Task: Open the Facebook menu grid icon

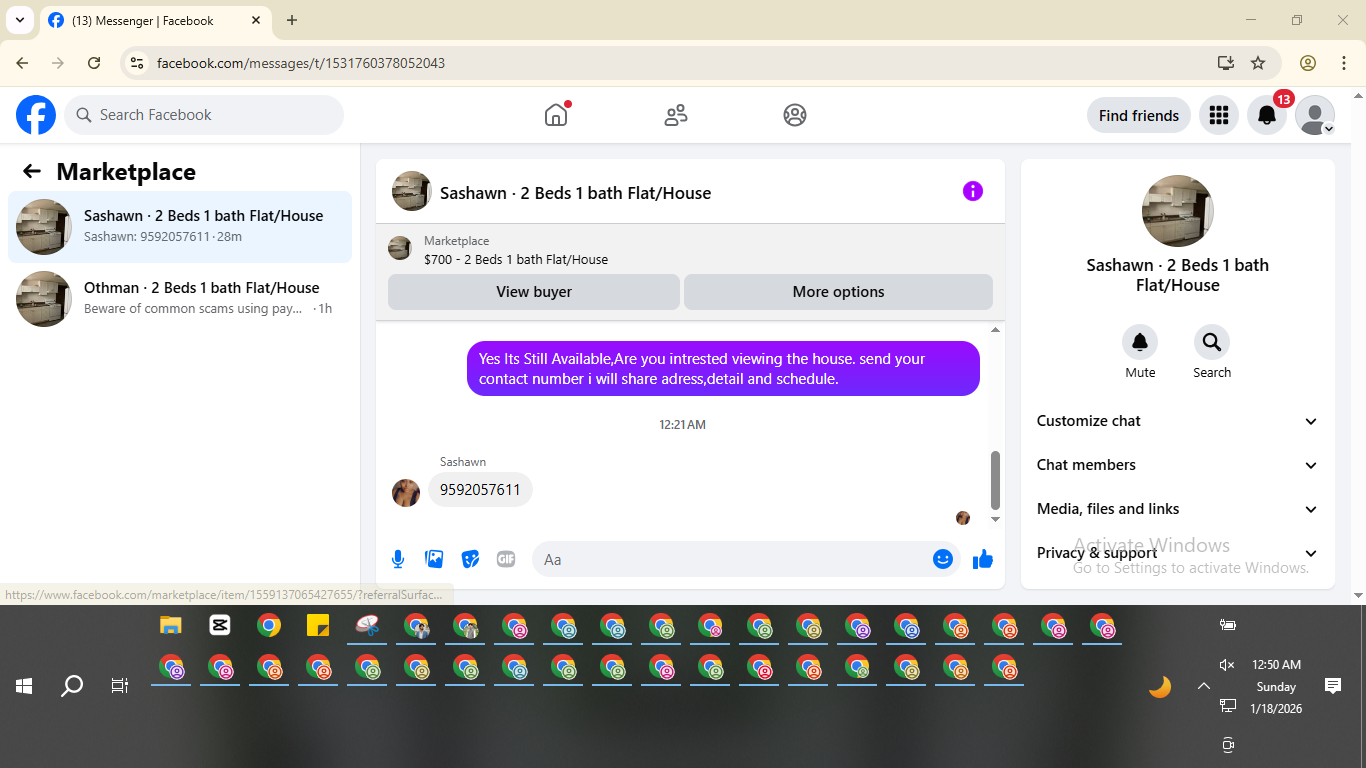Action: pyautogui.click(x=1218, y=115)
